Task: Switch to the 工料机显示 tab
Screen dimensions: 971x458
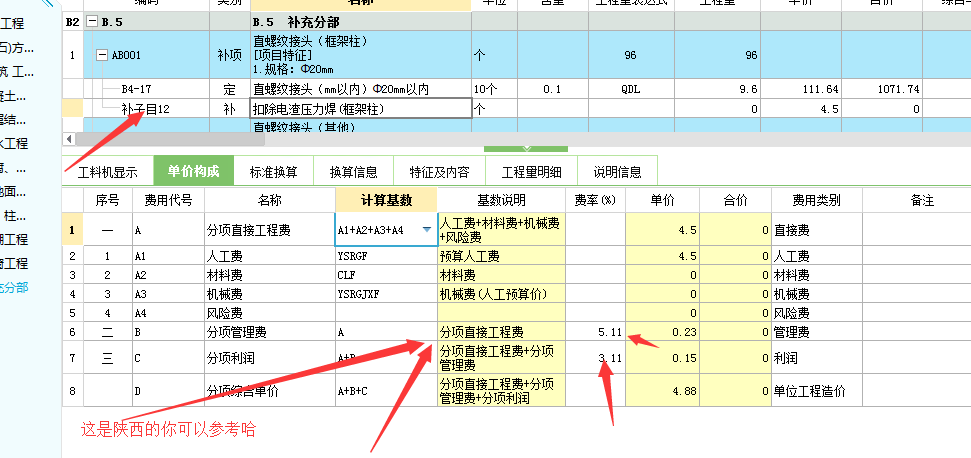Action: 108,171
